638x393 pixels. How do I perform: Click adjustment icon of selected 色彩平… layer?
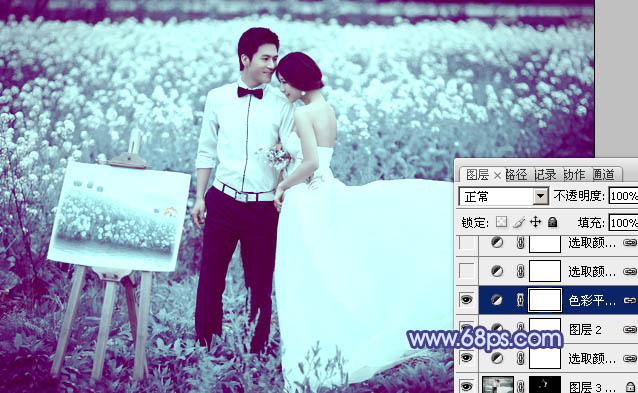pyautogui.click(x=496, y=300)
